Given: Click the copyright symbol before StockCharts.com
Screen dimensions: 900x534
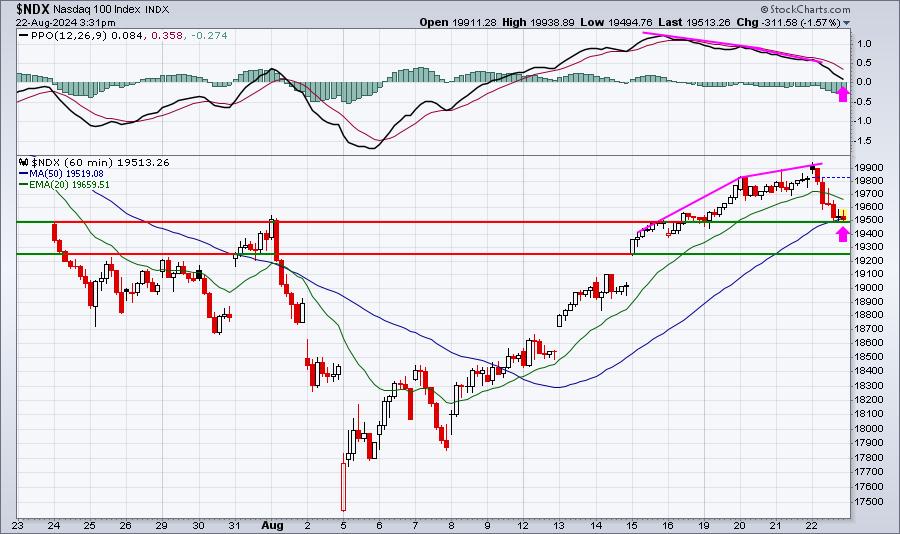Looking at the screenshot, I should coord(764,9).
